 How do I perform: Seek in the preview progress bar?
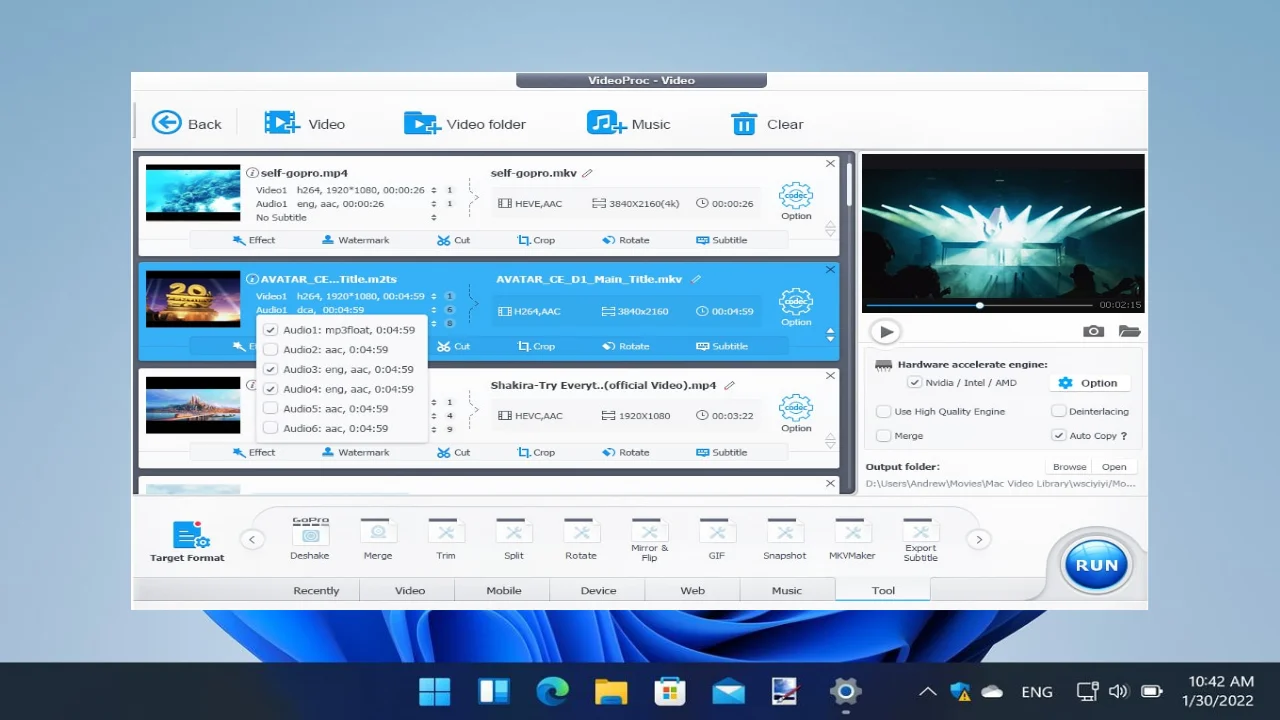(979, 305)
